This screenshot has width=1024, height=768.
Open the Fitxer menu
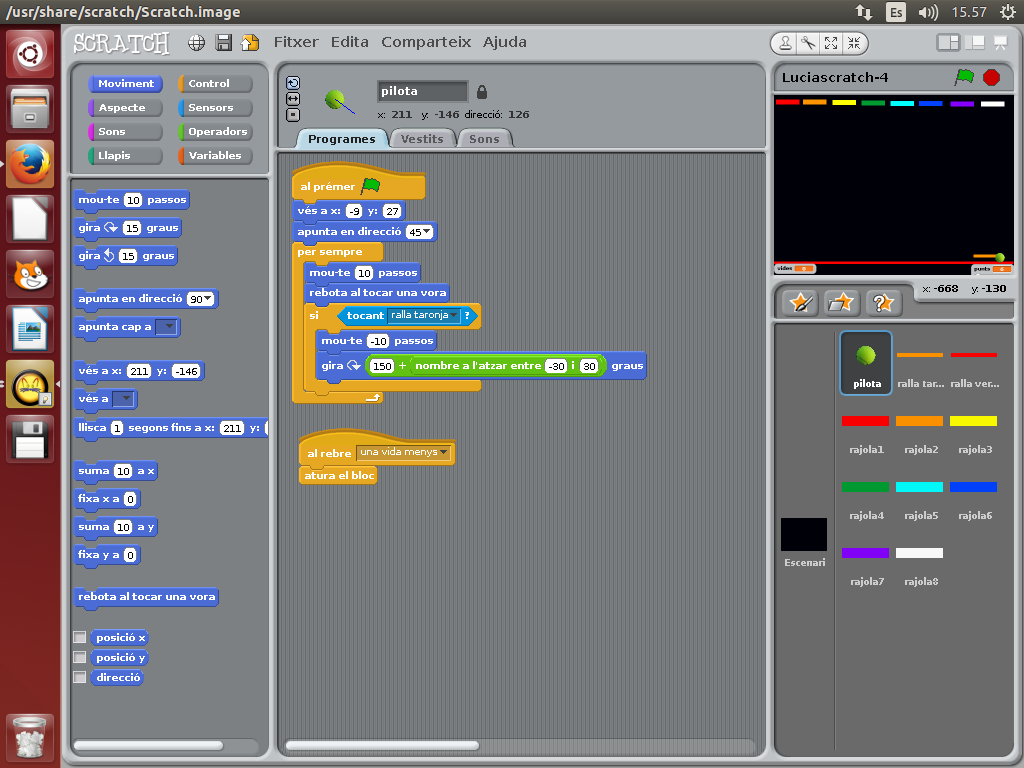295,42
